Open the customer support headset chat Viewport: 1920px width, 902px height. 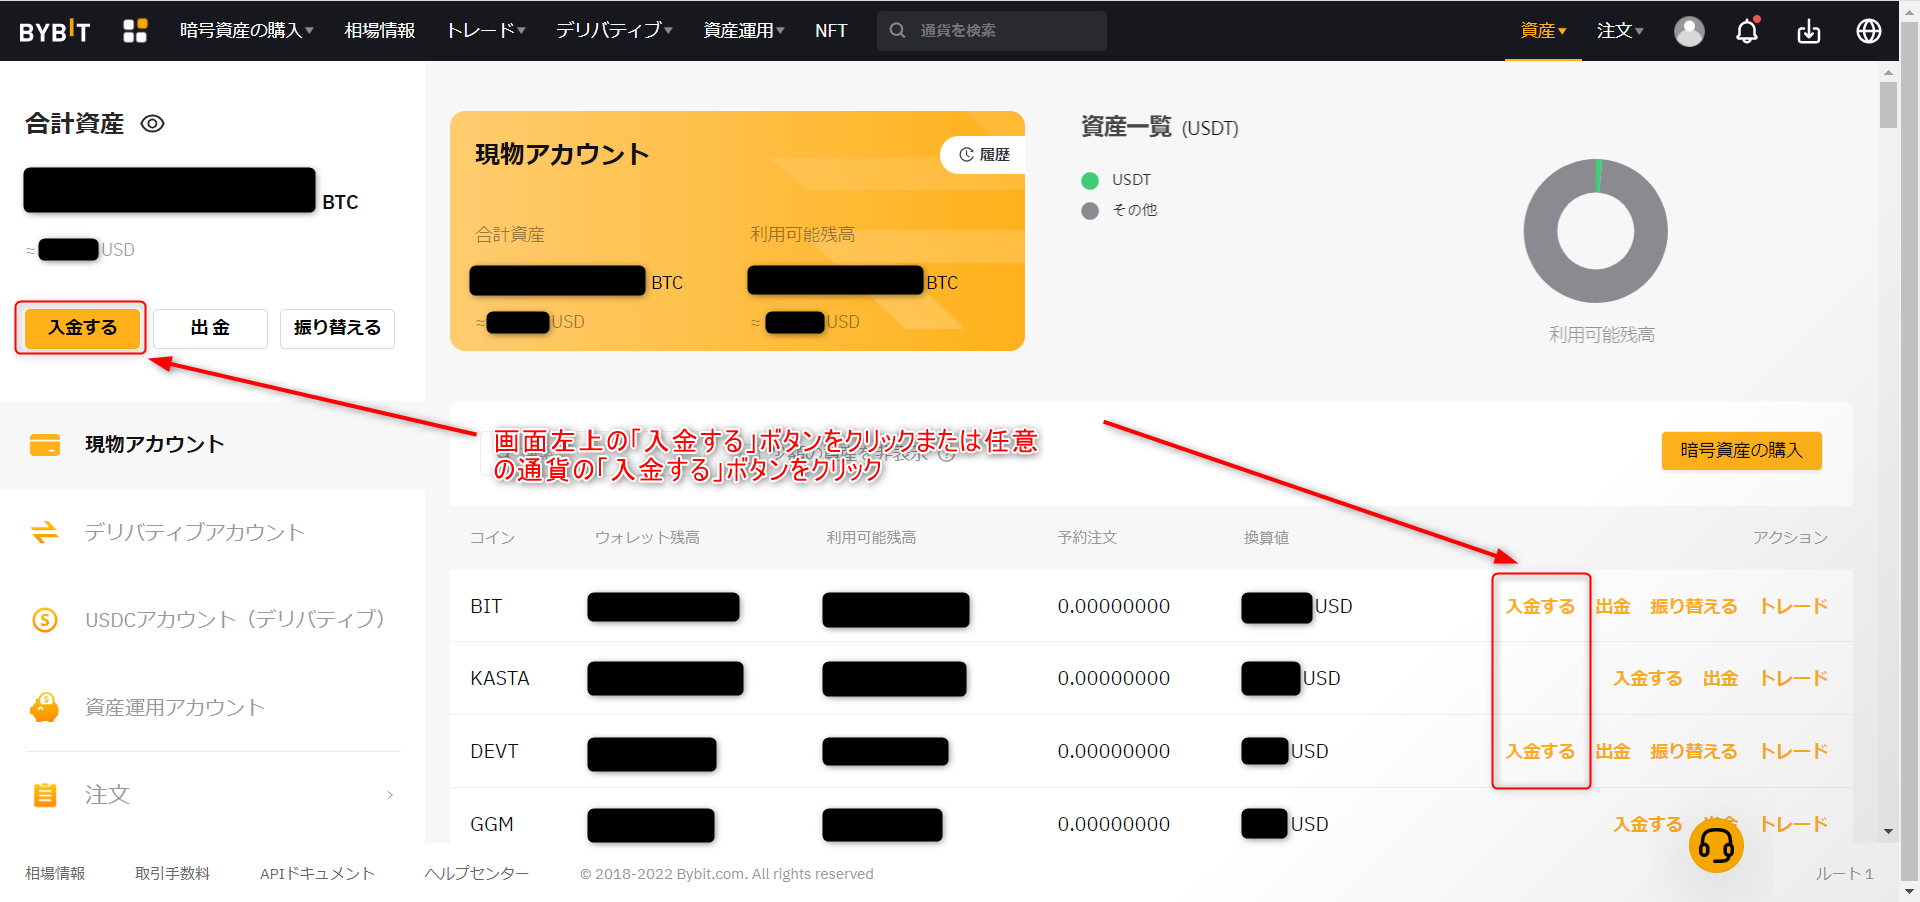tap(1716, 846)
